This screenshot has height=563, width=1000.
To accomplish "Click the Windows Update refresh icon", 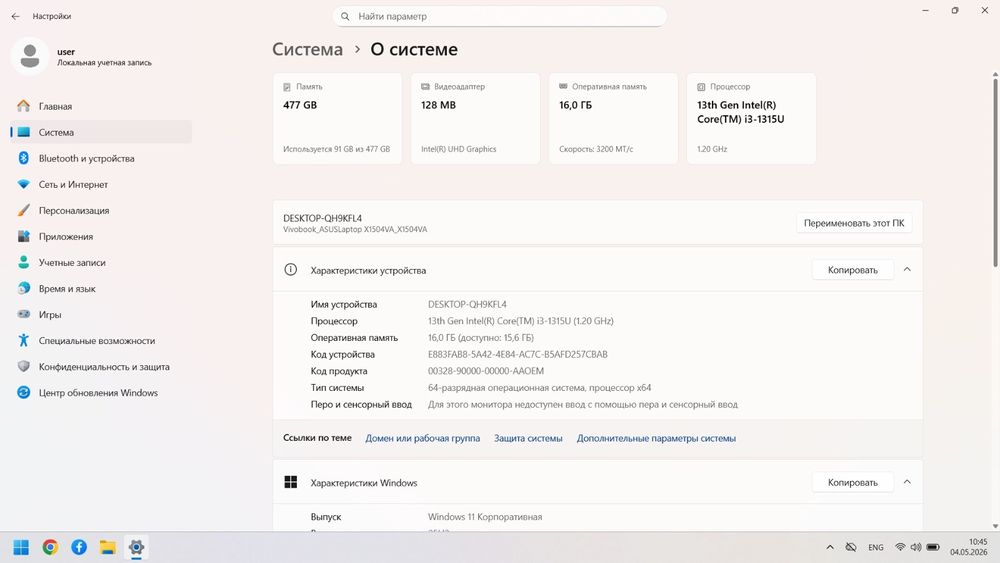I will coord(24,393).
